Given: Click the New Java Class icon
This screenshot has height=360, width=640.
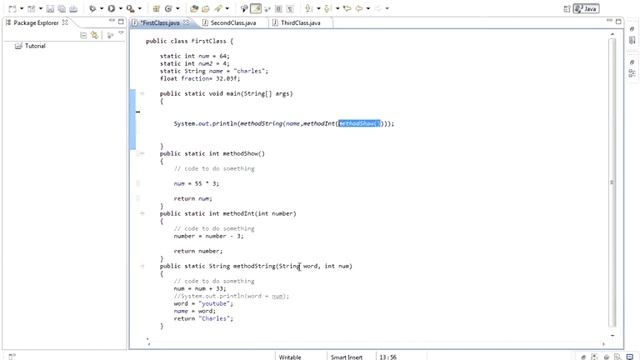Looking at the screenshot, I should [x=168, y=9].
